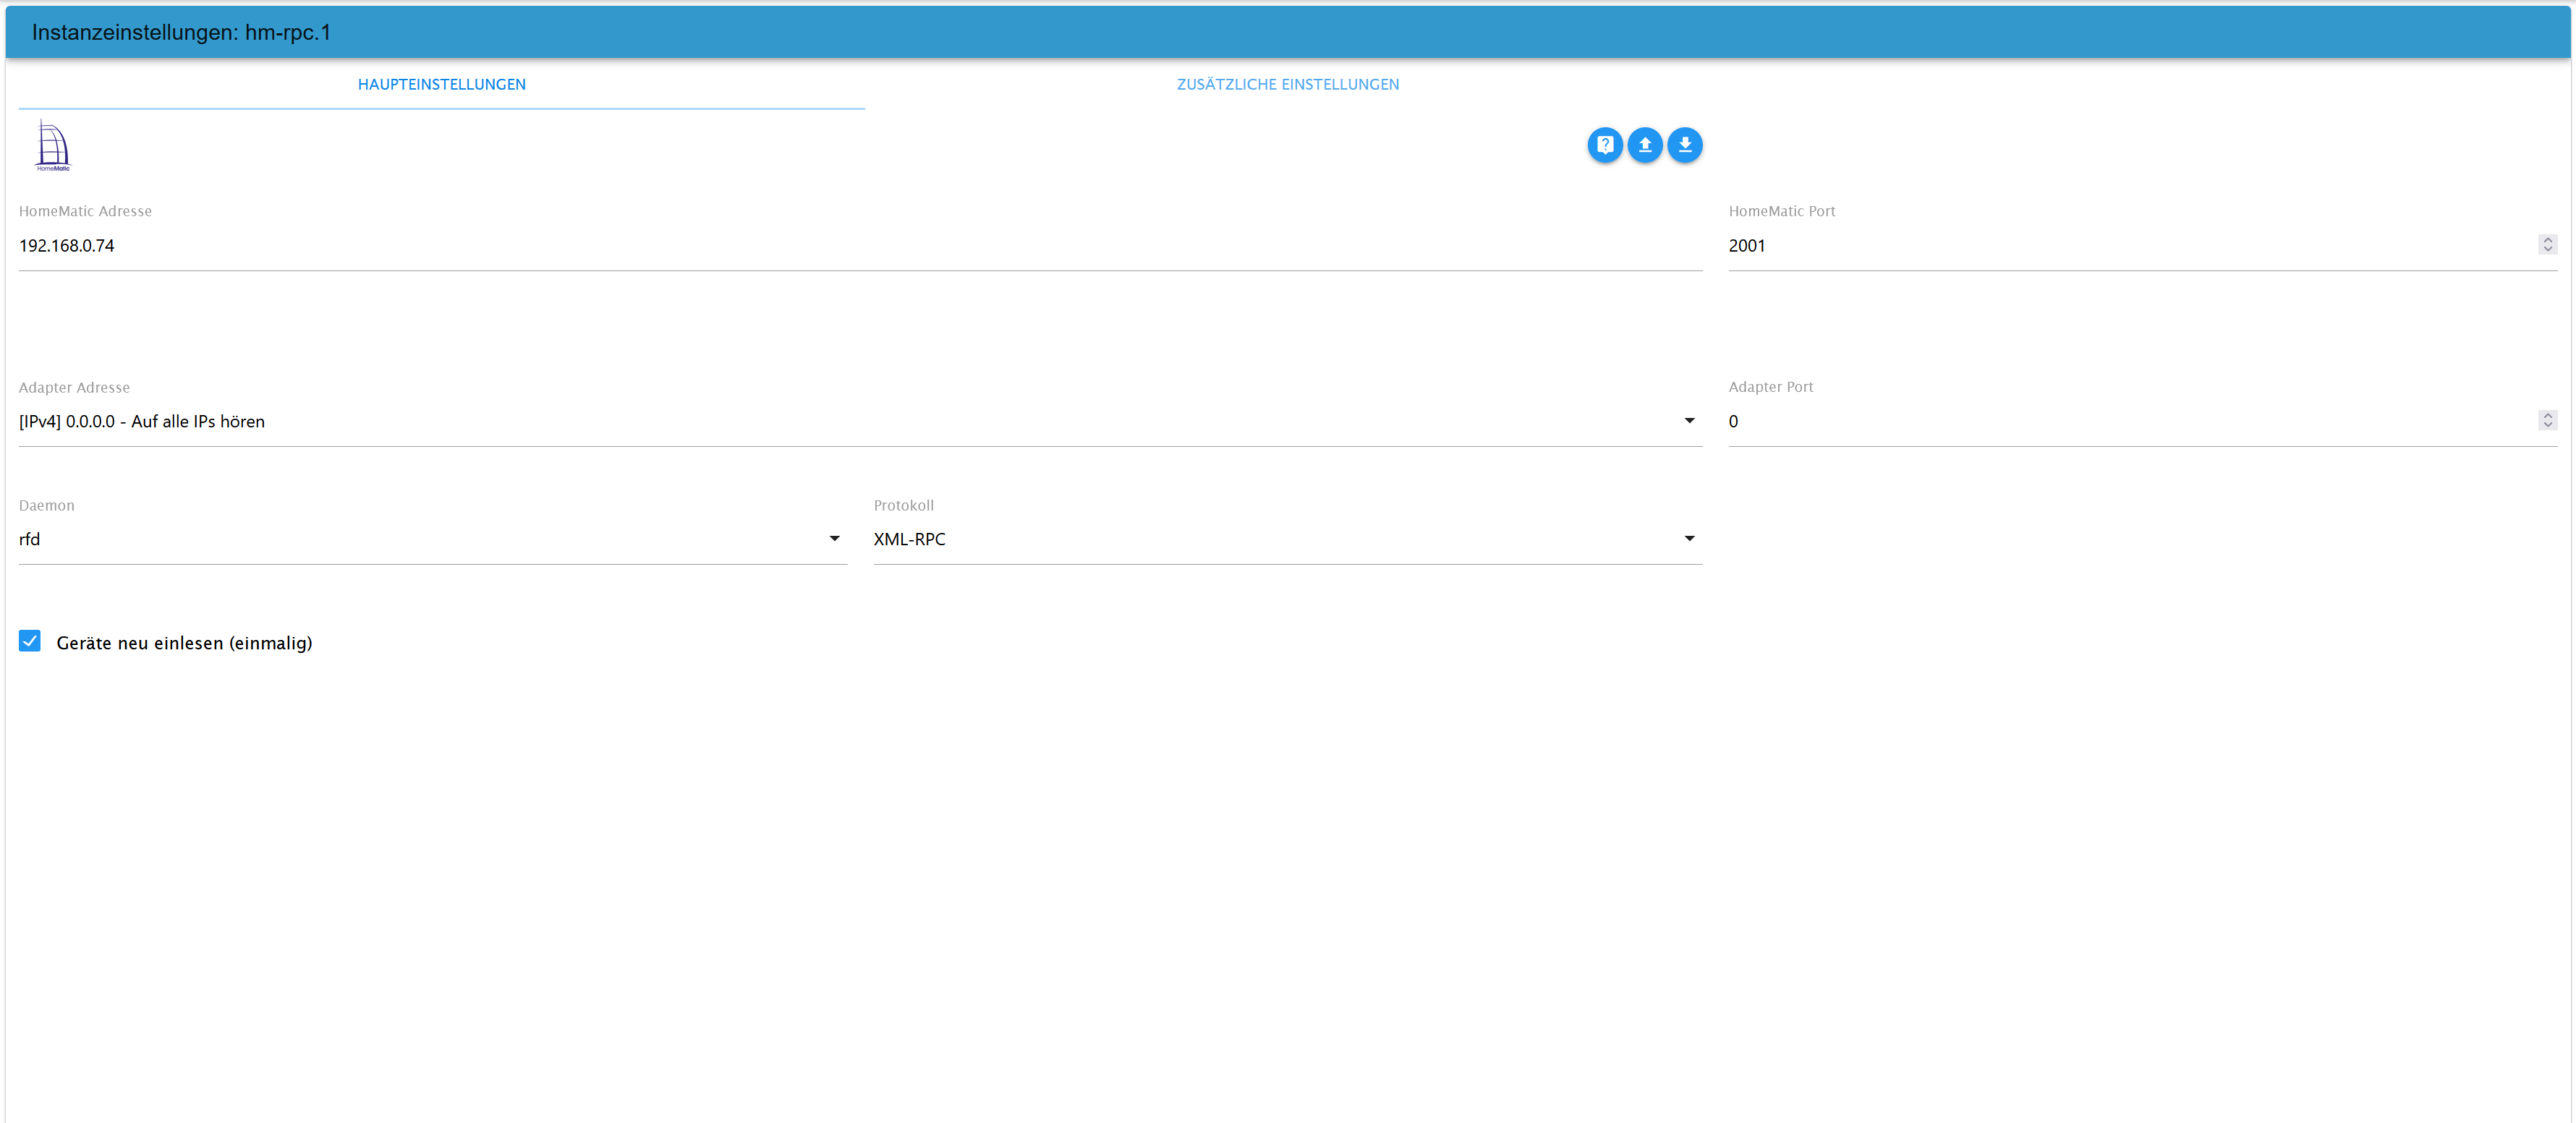Click the upload configuration arrow button
The image size is (2576, 1123).
pyautogui.click(x=1644, y=145)
